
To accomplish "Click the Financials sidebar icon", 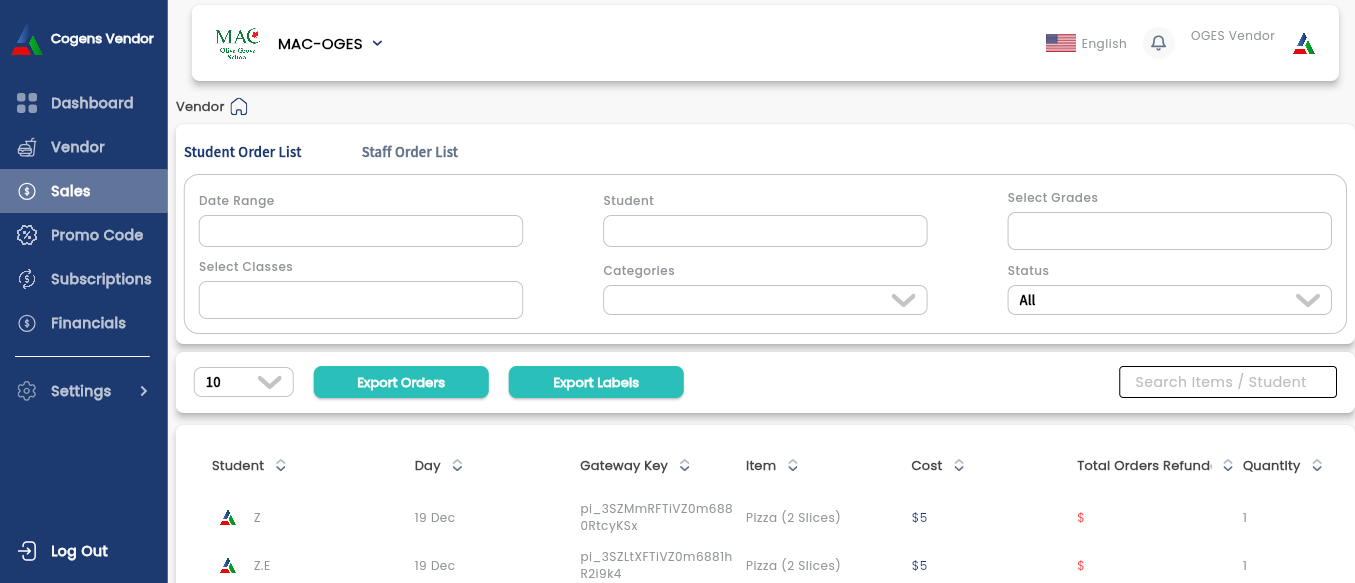I will [x=27, y=323].
